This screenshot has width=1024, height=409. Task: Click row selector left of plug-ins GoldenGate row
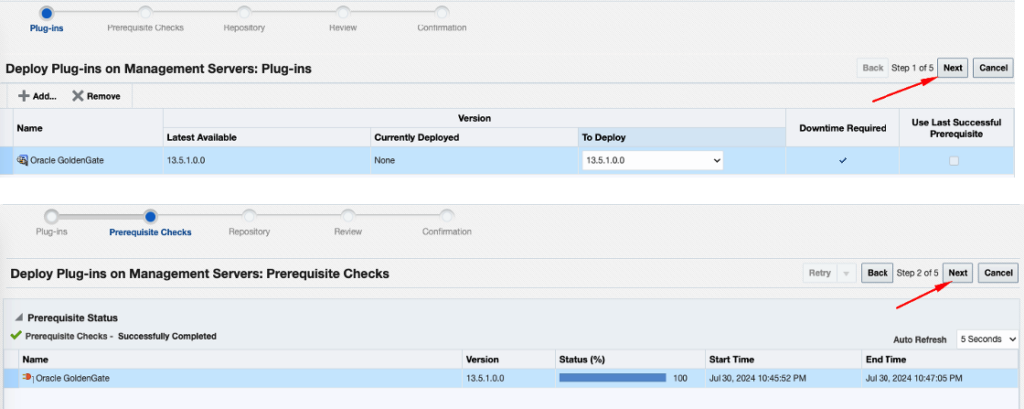pyautogui.click(x=7, y=160)
